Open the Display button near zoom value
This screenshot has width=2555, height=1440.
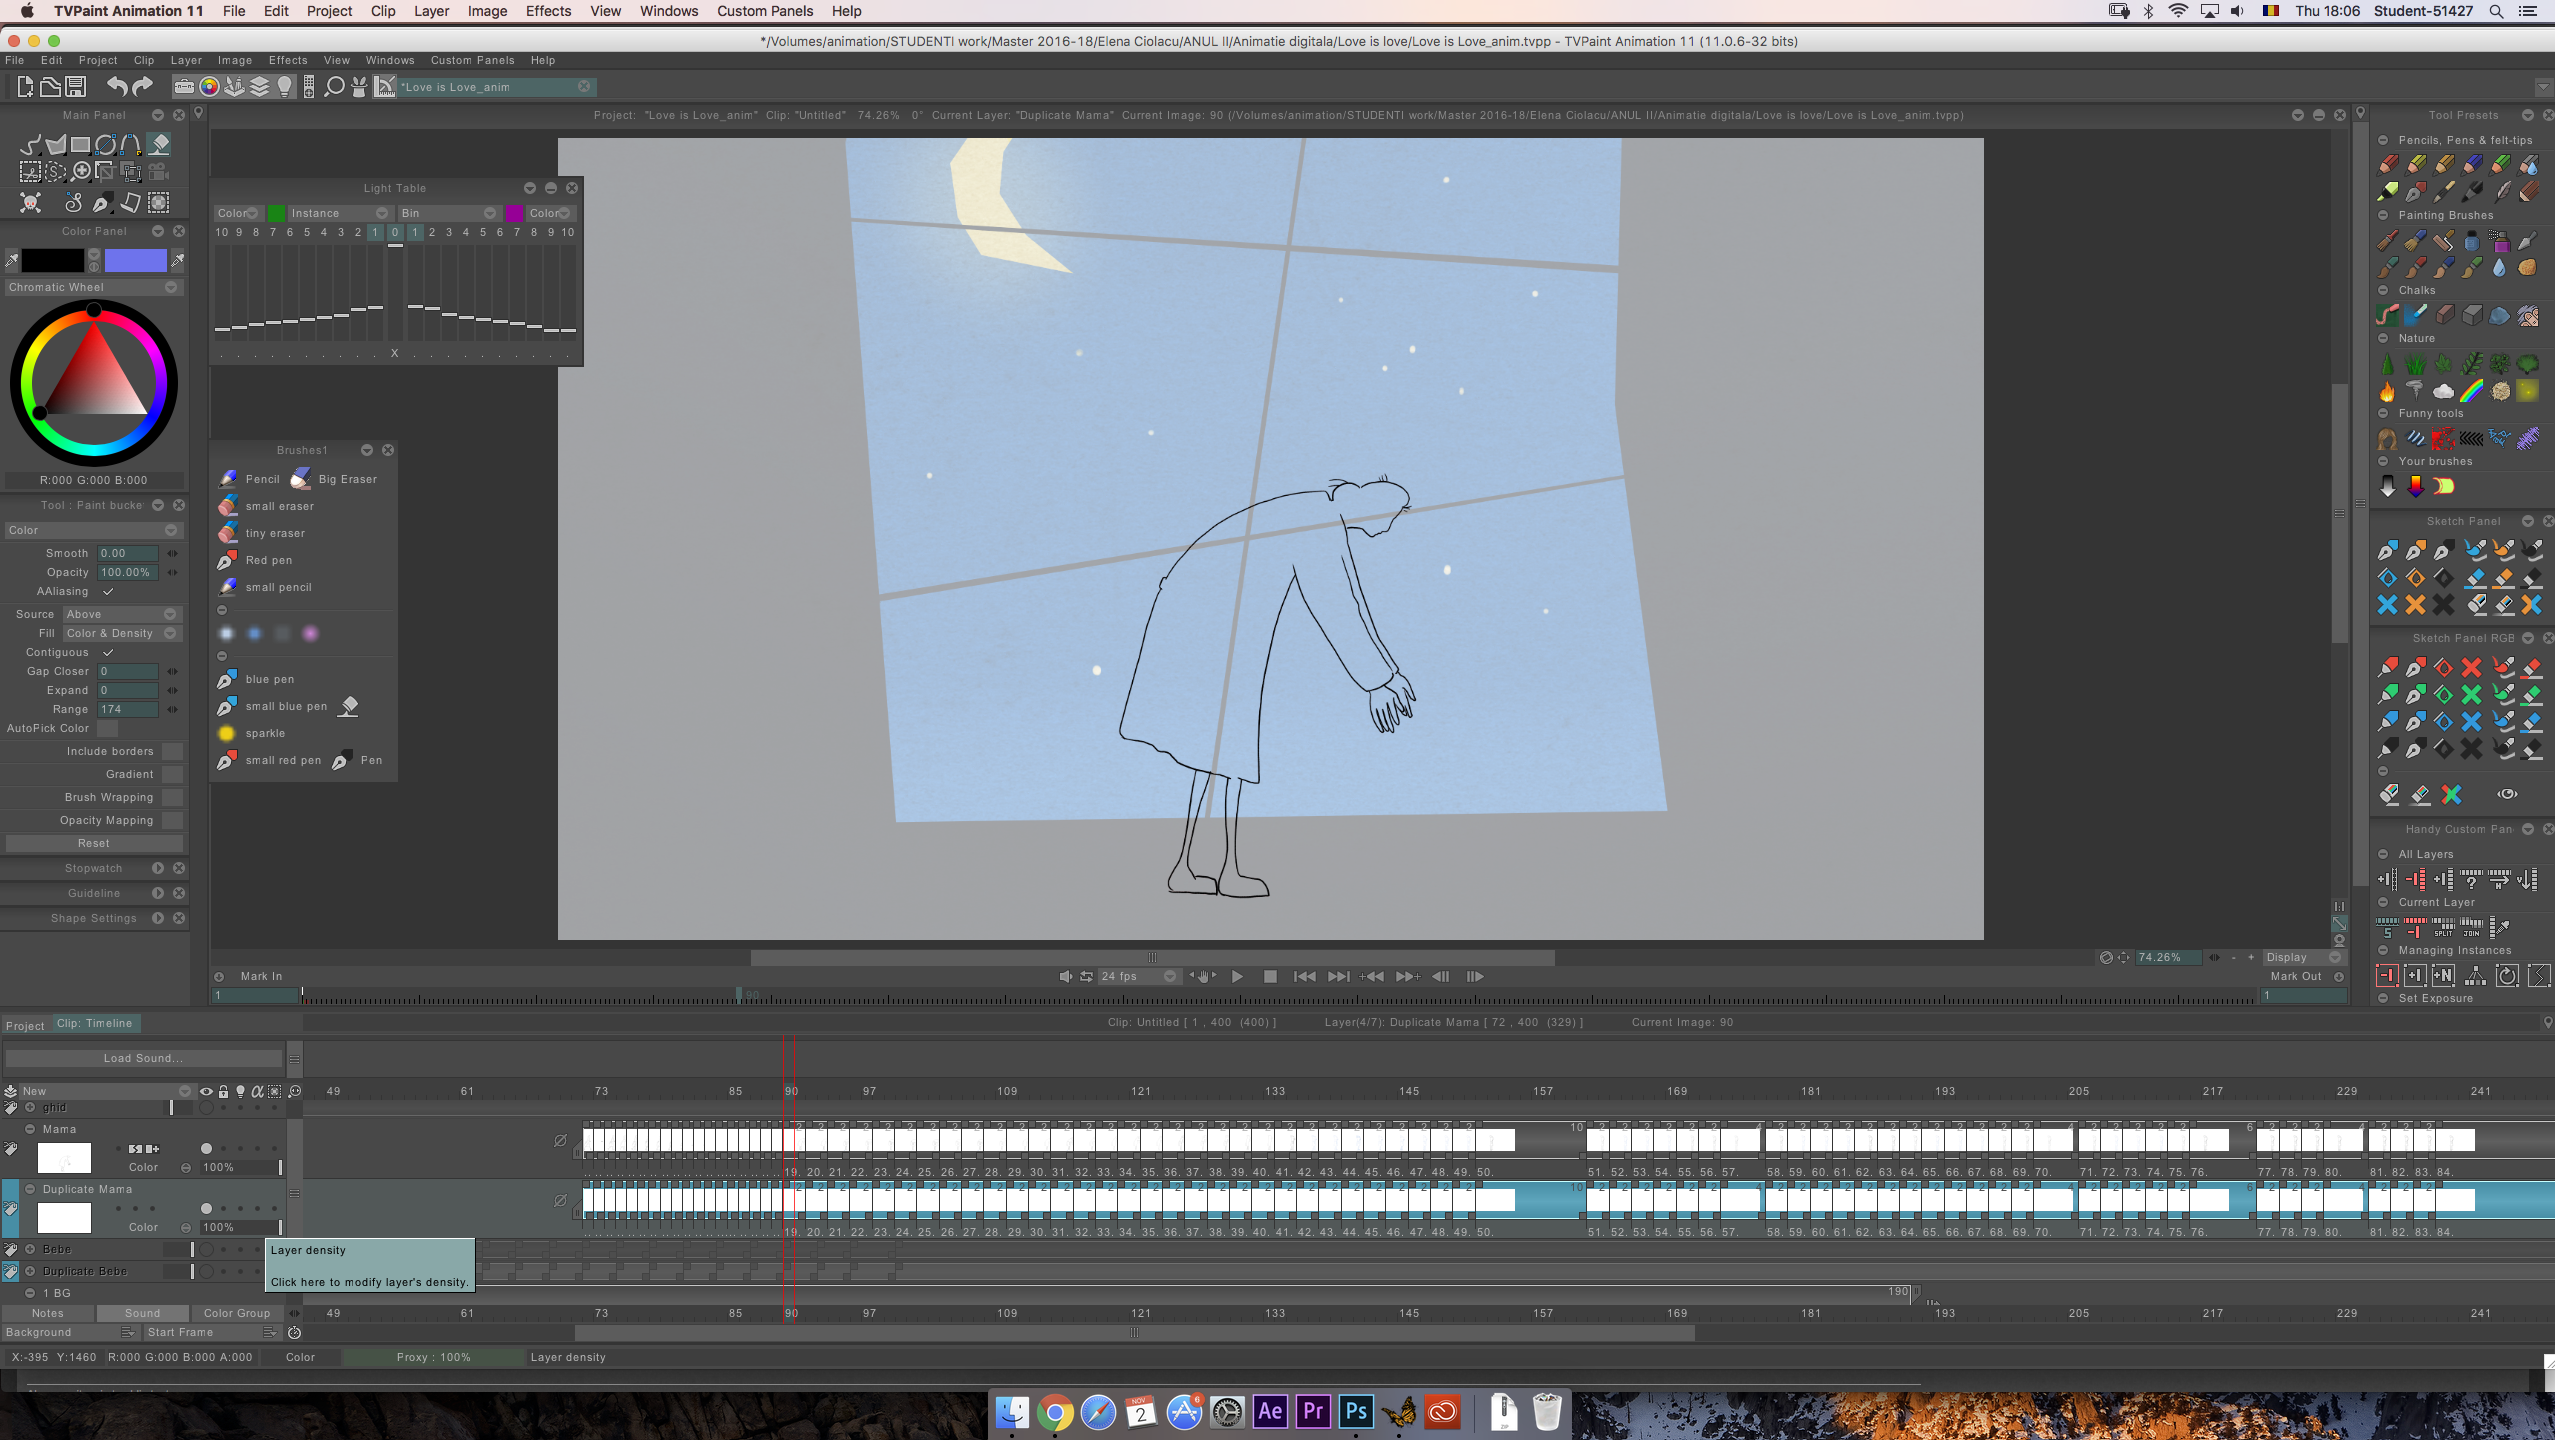(2304, 958)
